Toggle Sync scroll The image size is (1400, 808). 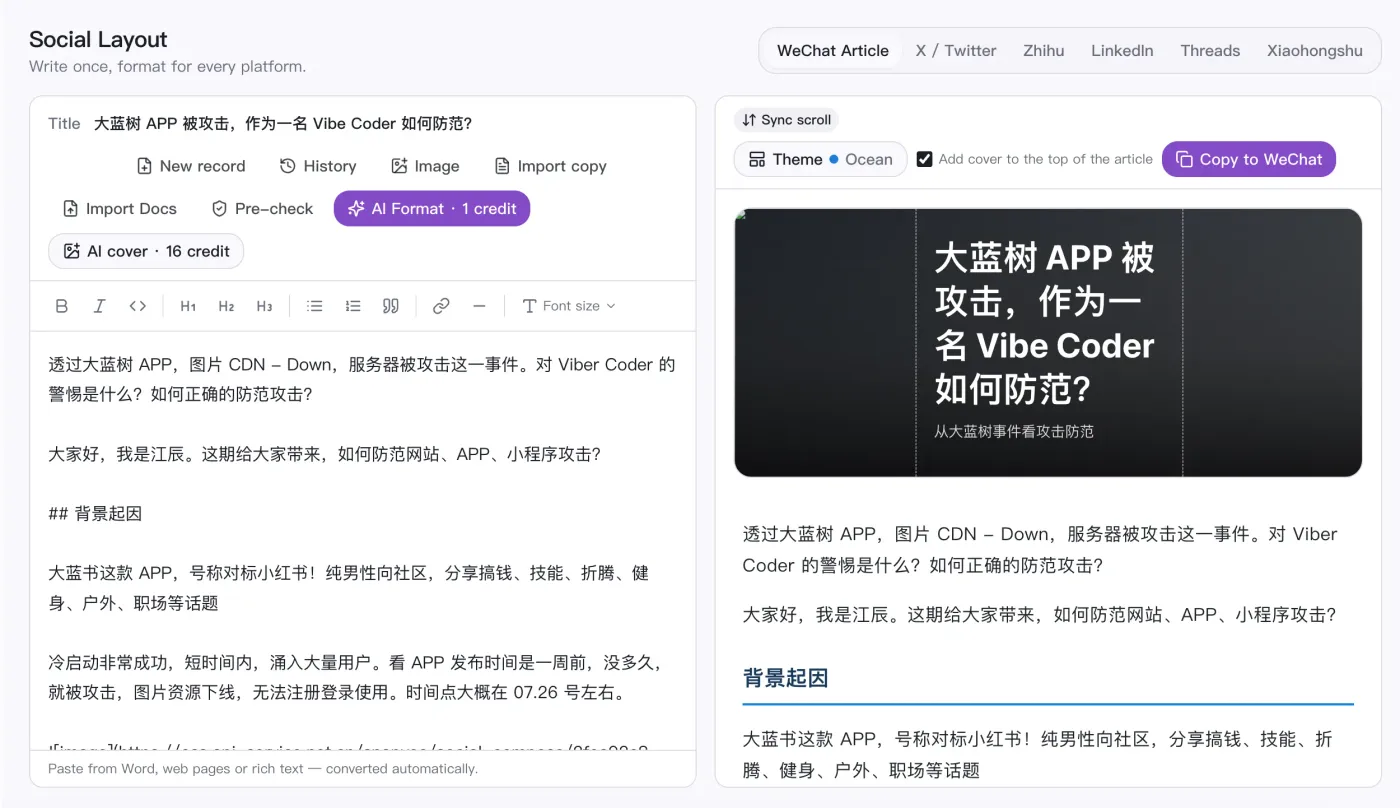point(786,120)
